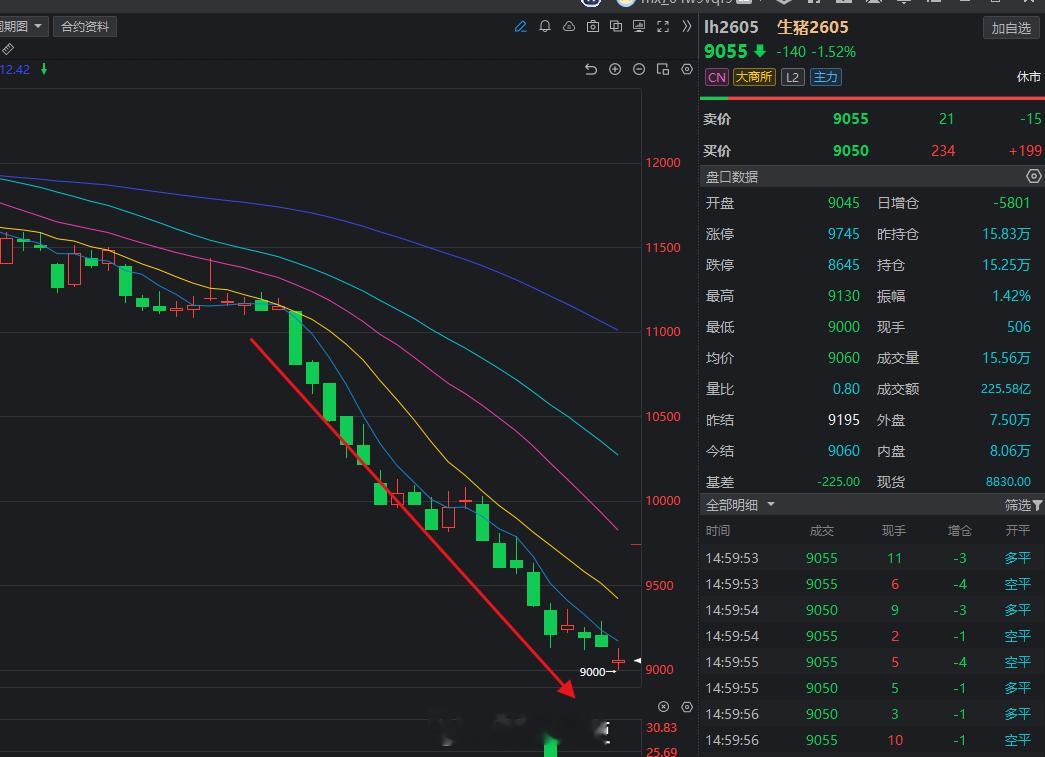Image resolution: width=1045 pixels, height=757 pixels.
Task: Click 加自选 to add watchlist
Action: [x=1011, y=28]
